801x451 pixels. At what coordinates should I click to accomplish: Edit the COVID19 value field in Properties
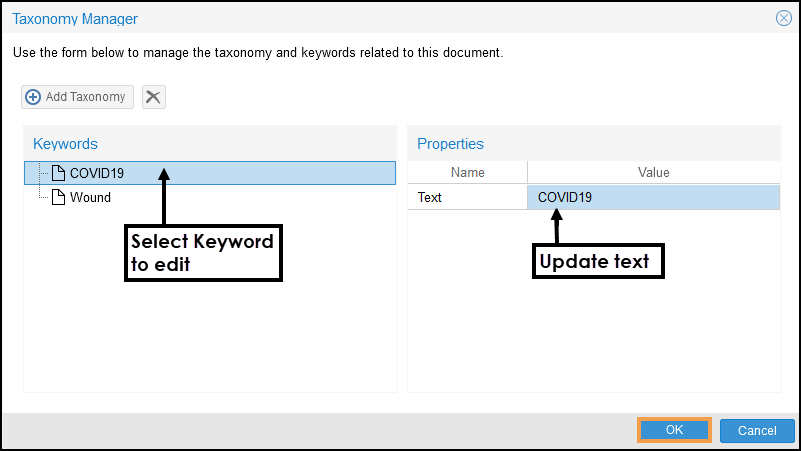tap(653, 197)
